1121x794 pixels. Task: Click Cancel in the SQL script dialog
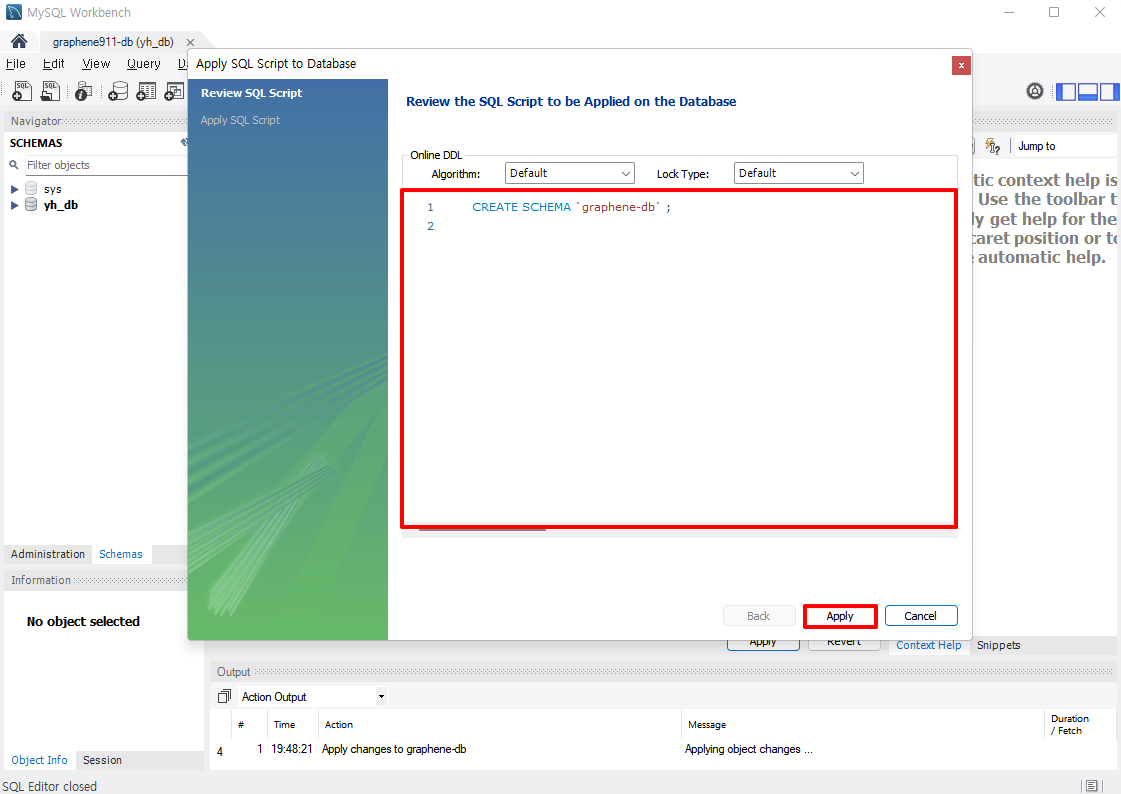coord(921,616)
